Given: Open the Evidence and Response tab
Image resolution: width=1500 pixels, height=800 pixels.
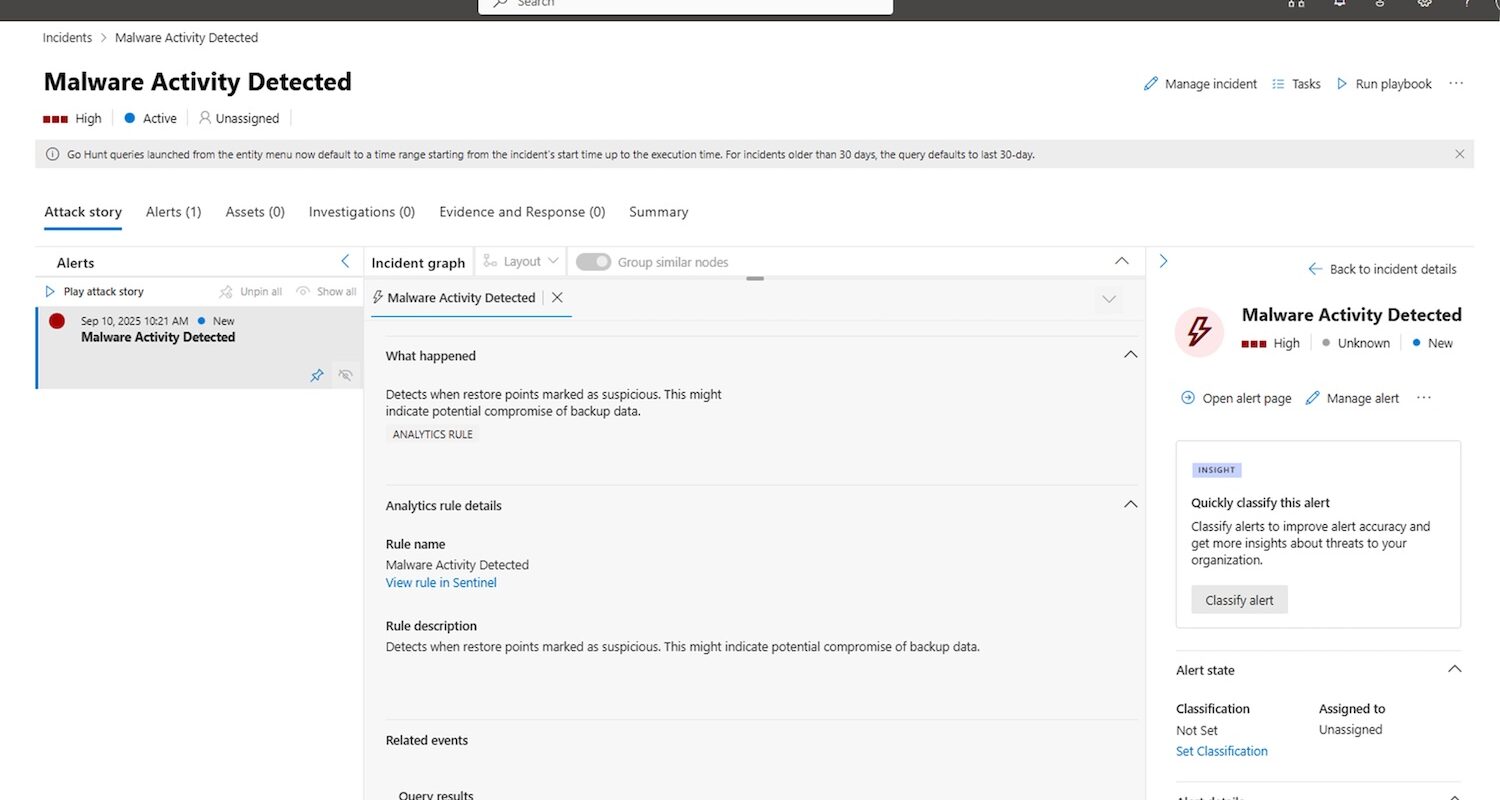Looking at the screenshot, I should coord(522,212).
